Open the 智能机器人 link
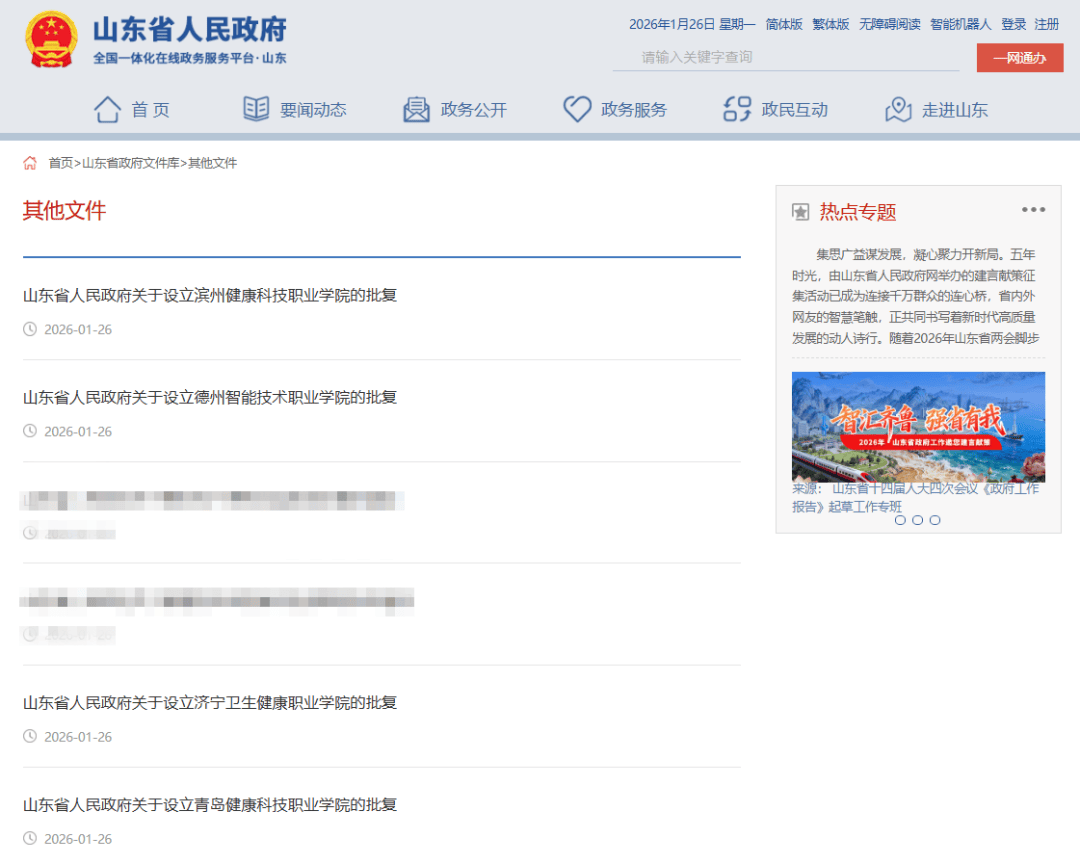The height and width of the screenshot is (864, 1080). pos(960,24)
